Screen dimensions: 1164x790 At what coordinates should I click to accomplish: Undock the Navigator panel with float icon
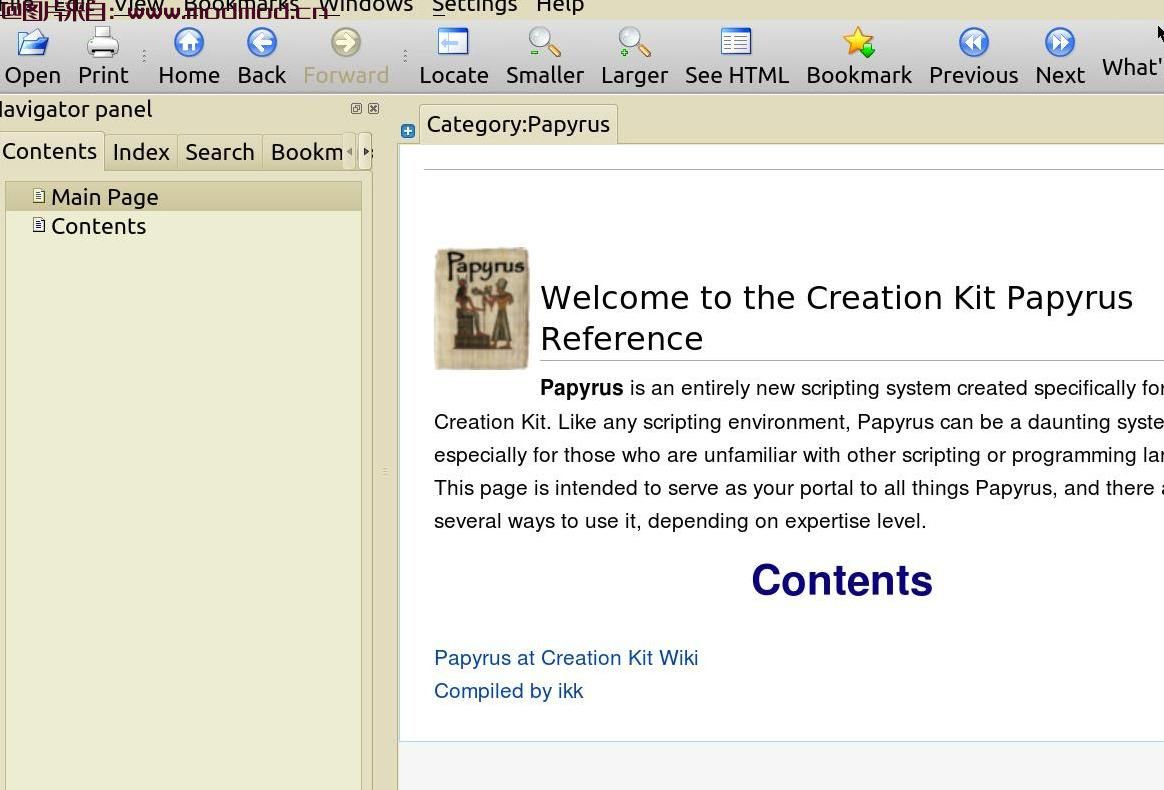pos(356,108)
